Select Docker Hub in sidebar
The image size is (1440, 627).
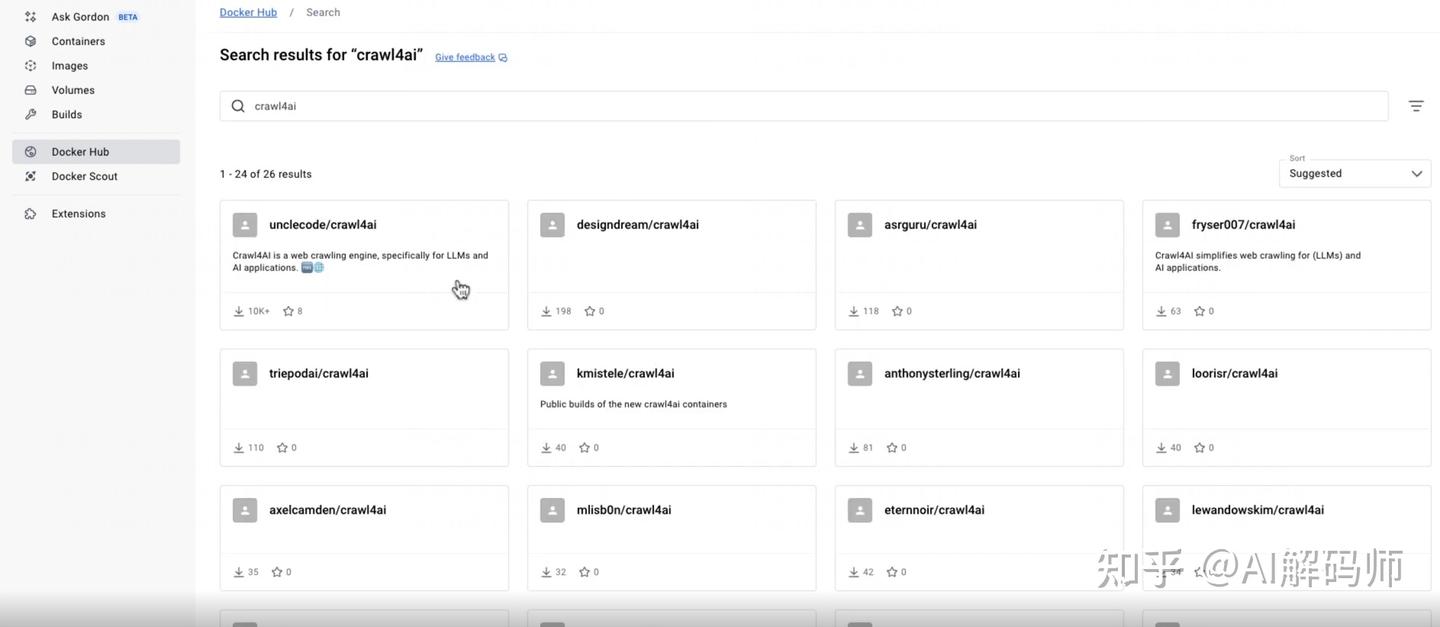96,152
